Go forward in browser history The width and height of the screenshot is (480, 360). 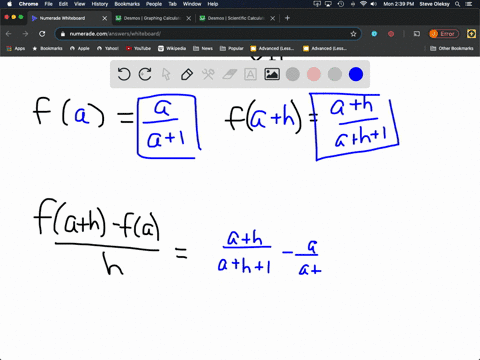tap(25, 34)
